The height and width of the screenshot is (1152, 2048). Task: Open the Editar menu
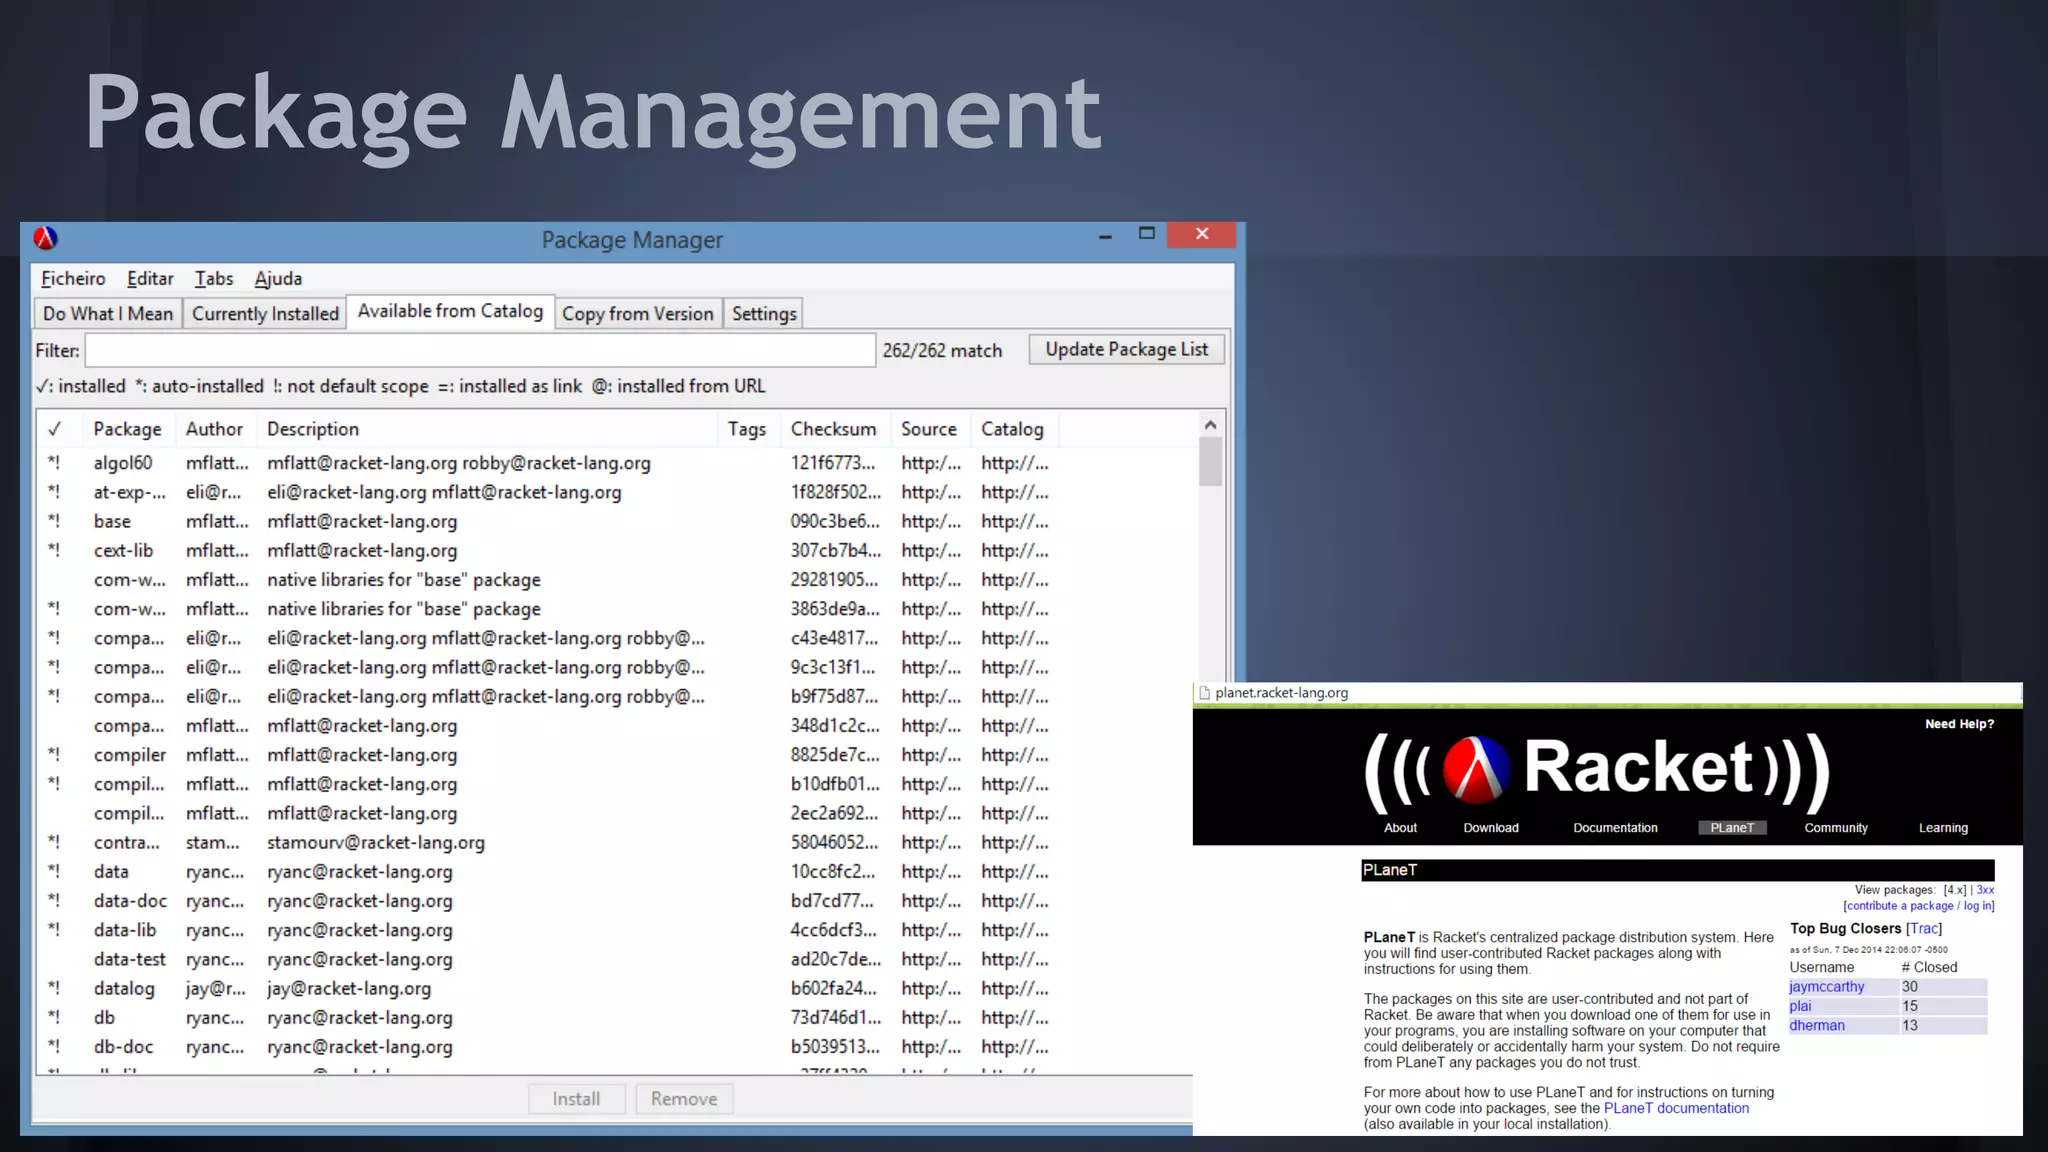pyautogui.click(x=150, y=279)
